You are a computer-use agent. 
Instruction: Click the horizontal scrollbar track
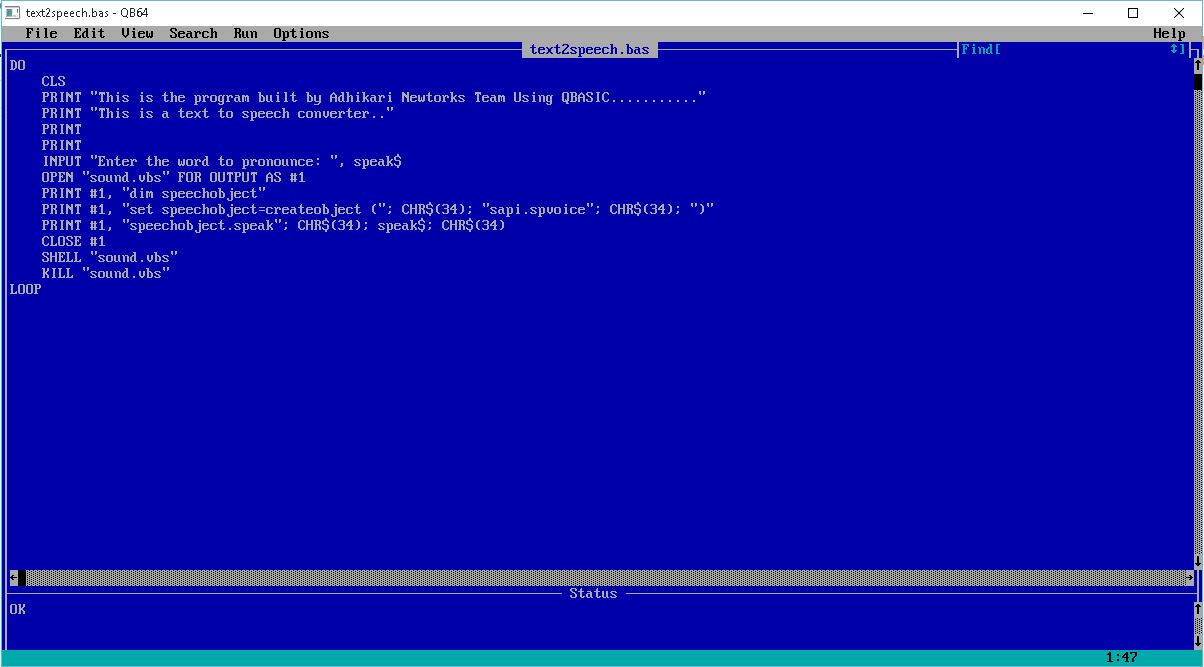[x=600, y=578]
